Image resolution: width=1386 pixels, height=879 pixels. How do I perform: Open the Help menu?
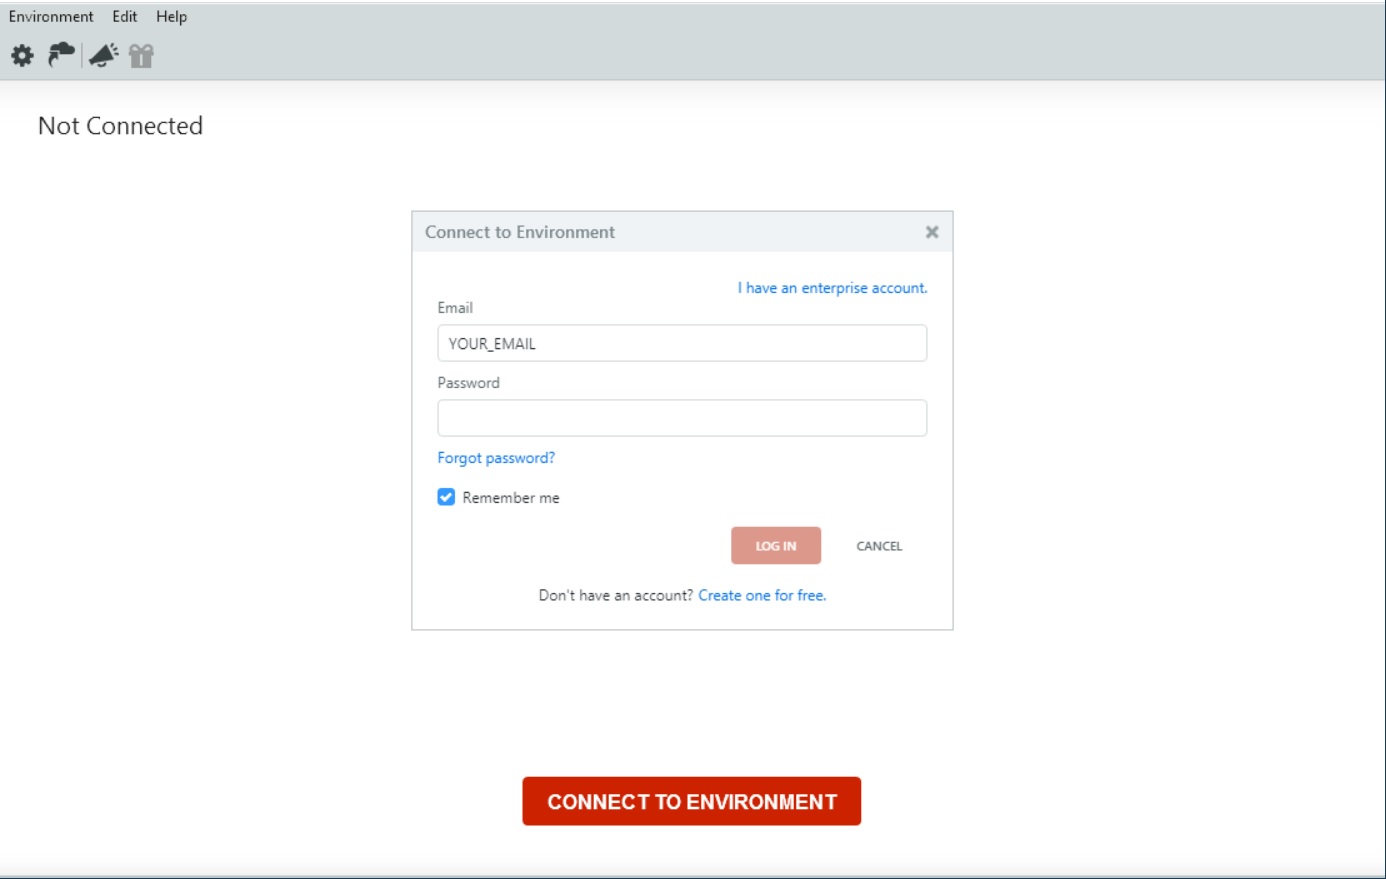(x=171, y=16)
